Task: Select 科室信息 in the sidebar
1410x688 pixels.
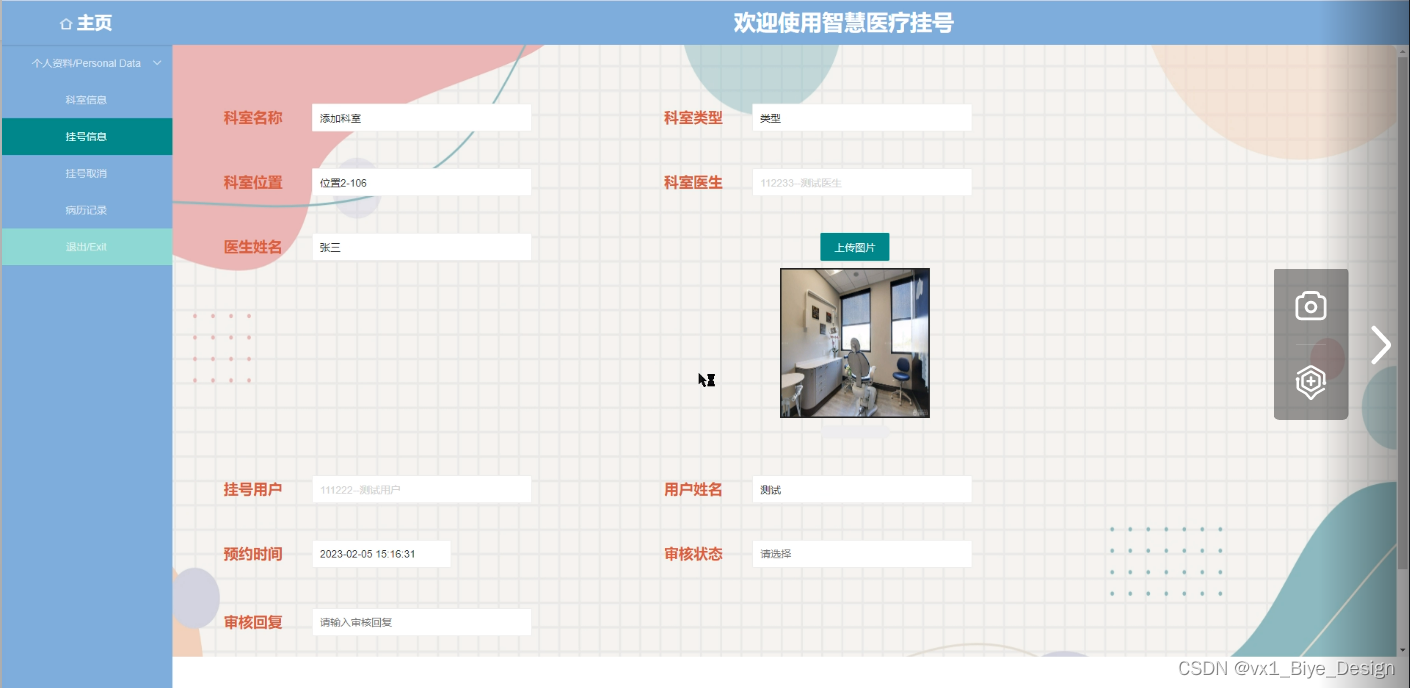Action: pos(86,100)
